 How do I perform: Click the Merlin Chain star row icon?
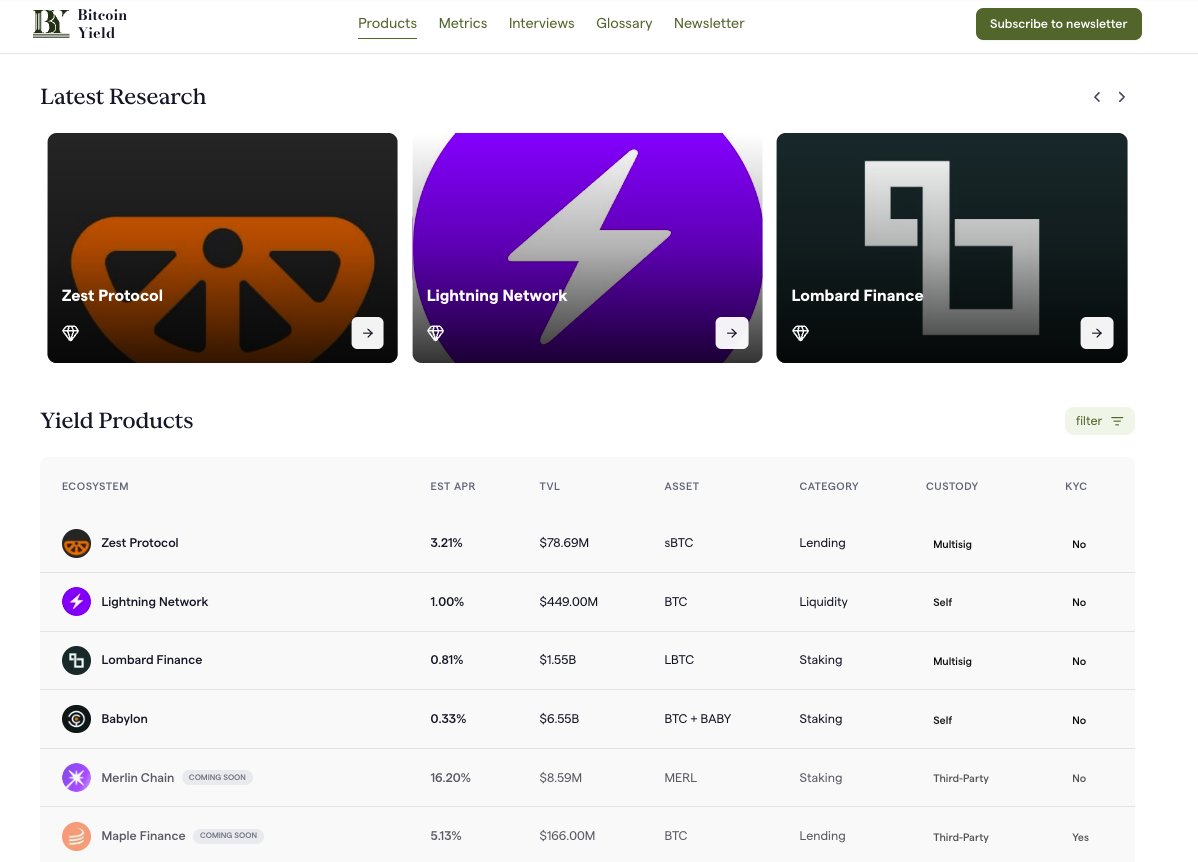click(76, 778)
